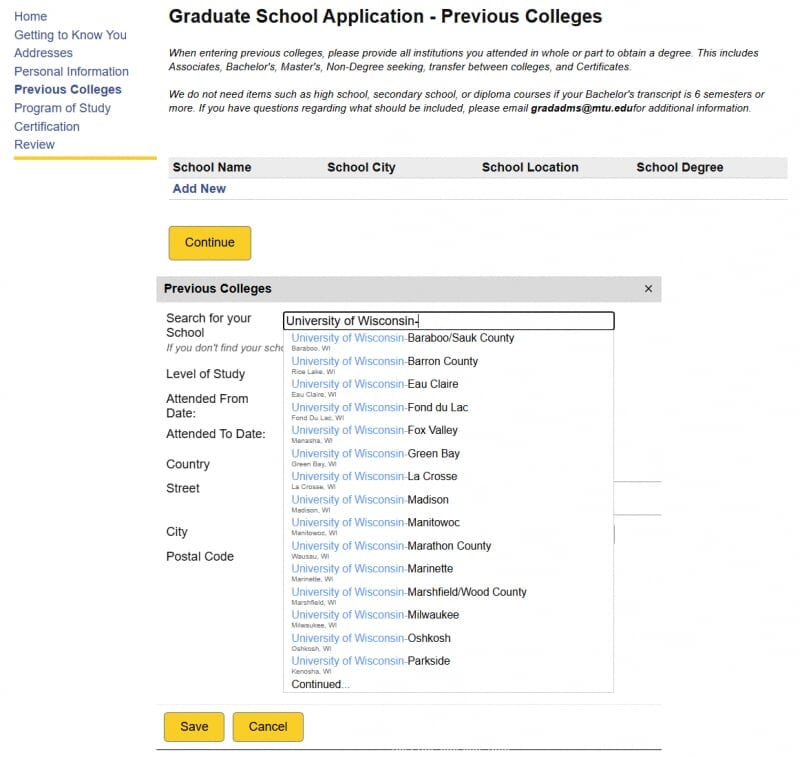Pick University of Wisconsin-La Crosse
The image size is (800, 757).
click(448, 481)
